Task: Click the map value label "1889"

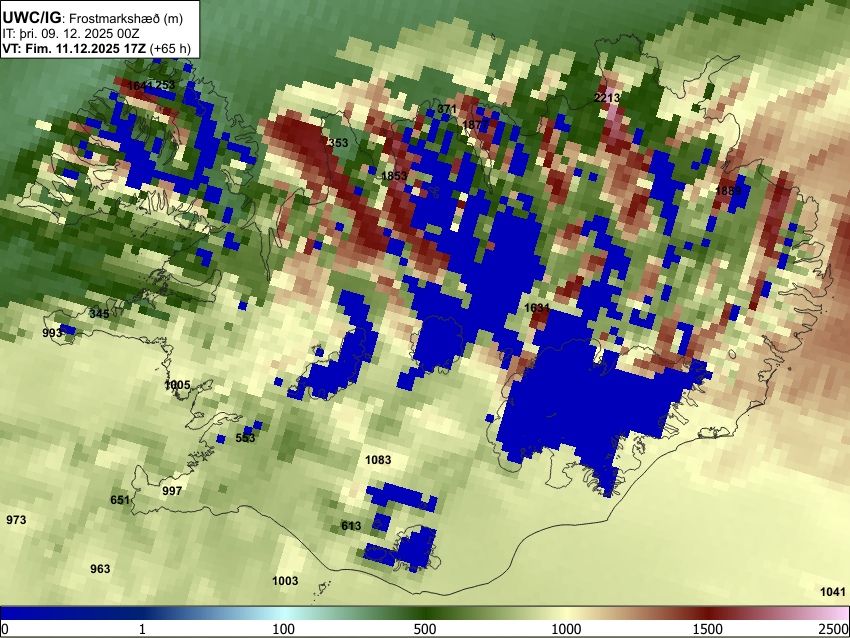Action: (728, 191)
